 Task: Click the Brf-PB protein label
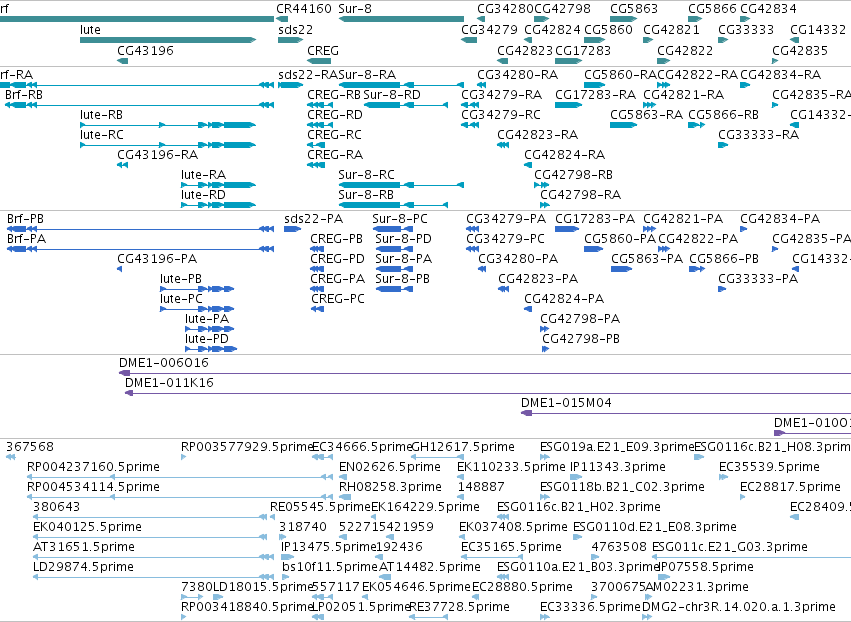coord(26,219)
